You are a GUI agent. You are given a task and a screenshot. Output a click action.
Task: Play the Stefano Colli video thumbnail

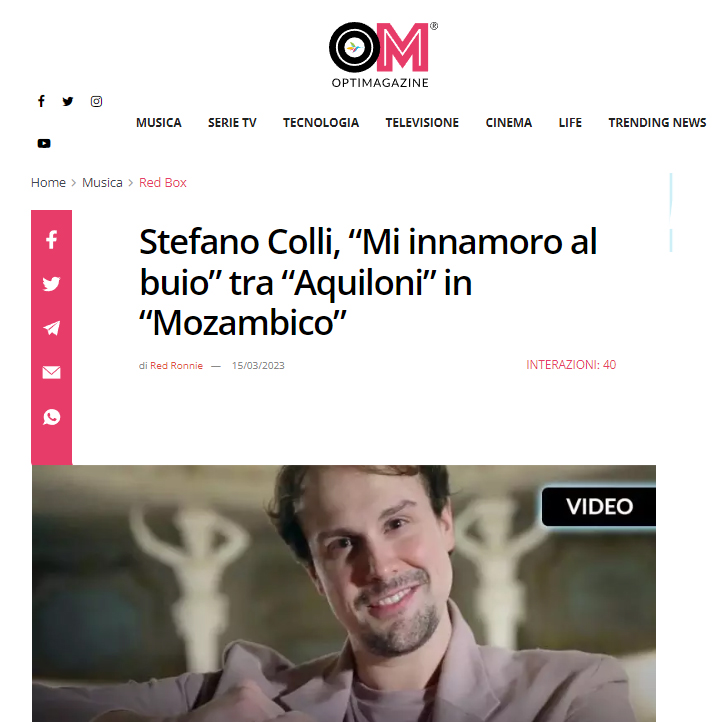coord(343,593)
